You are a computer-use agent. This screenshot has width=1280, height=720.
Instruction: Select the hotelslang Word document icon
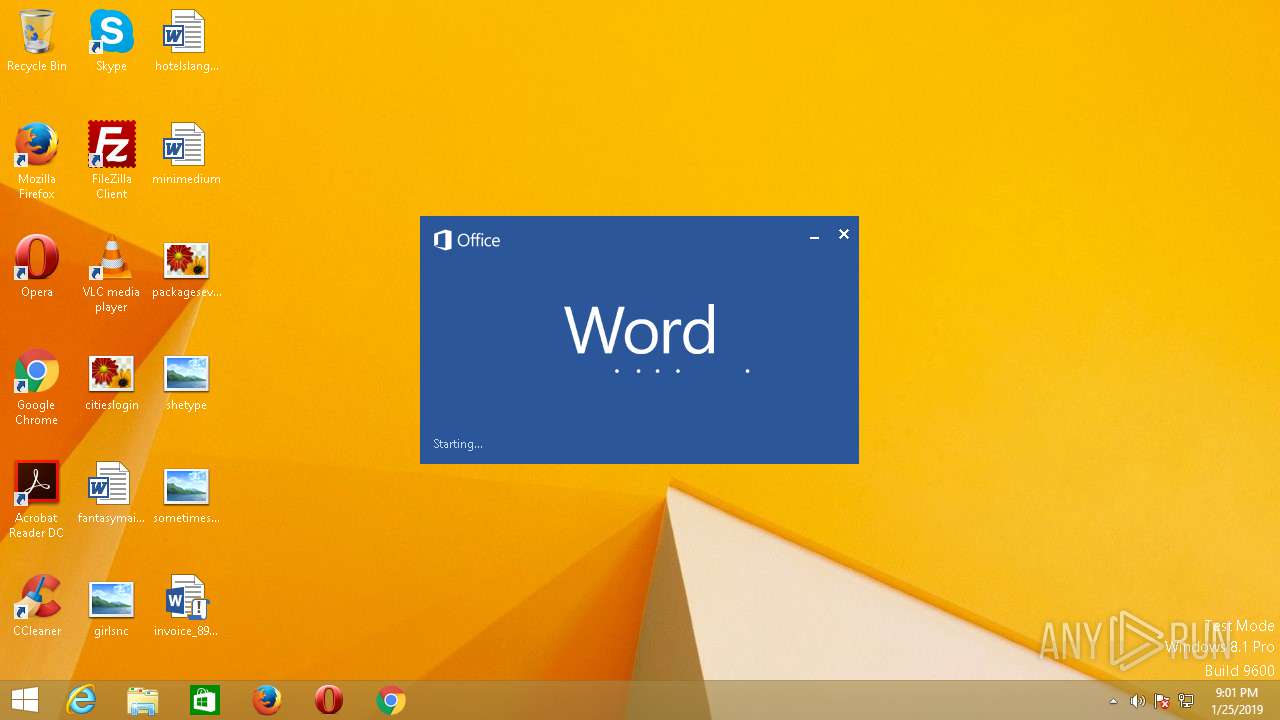click(186, 41)
